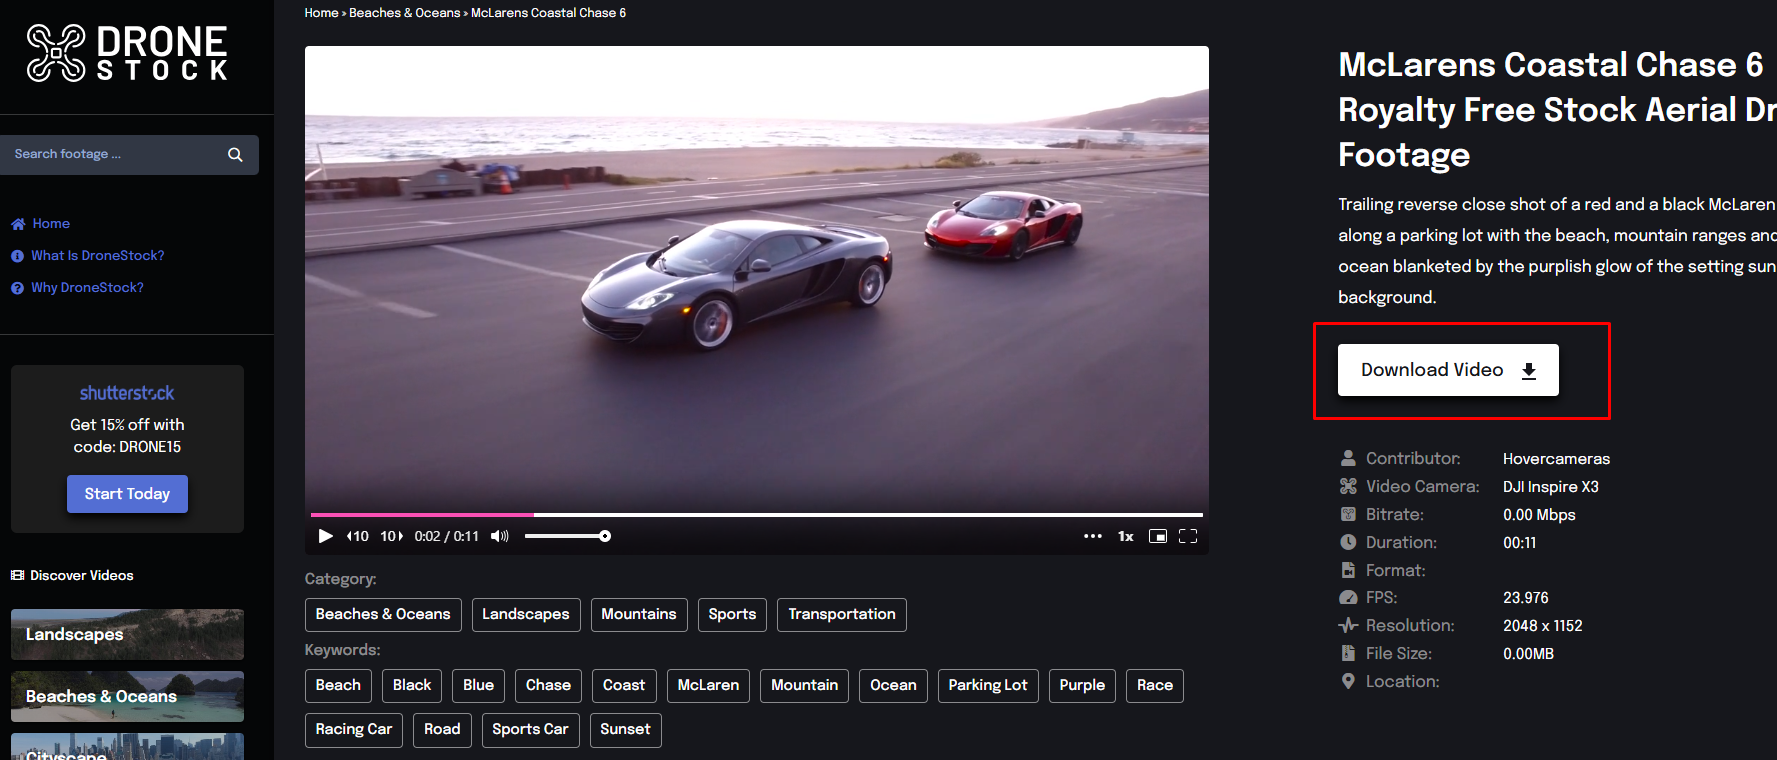1777x760 pixels.
Task: Go to Beaches & Oceans breadcrumb
Action: click(404, 13)
